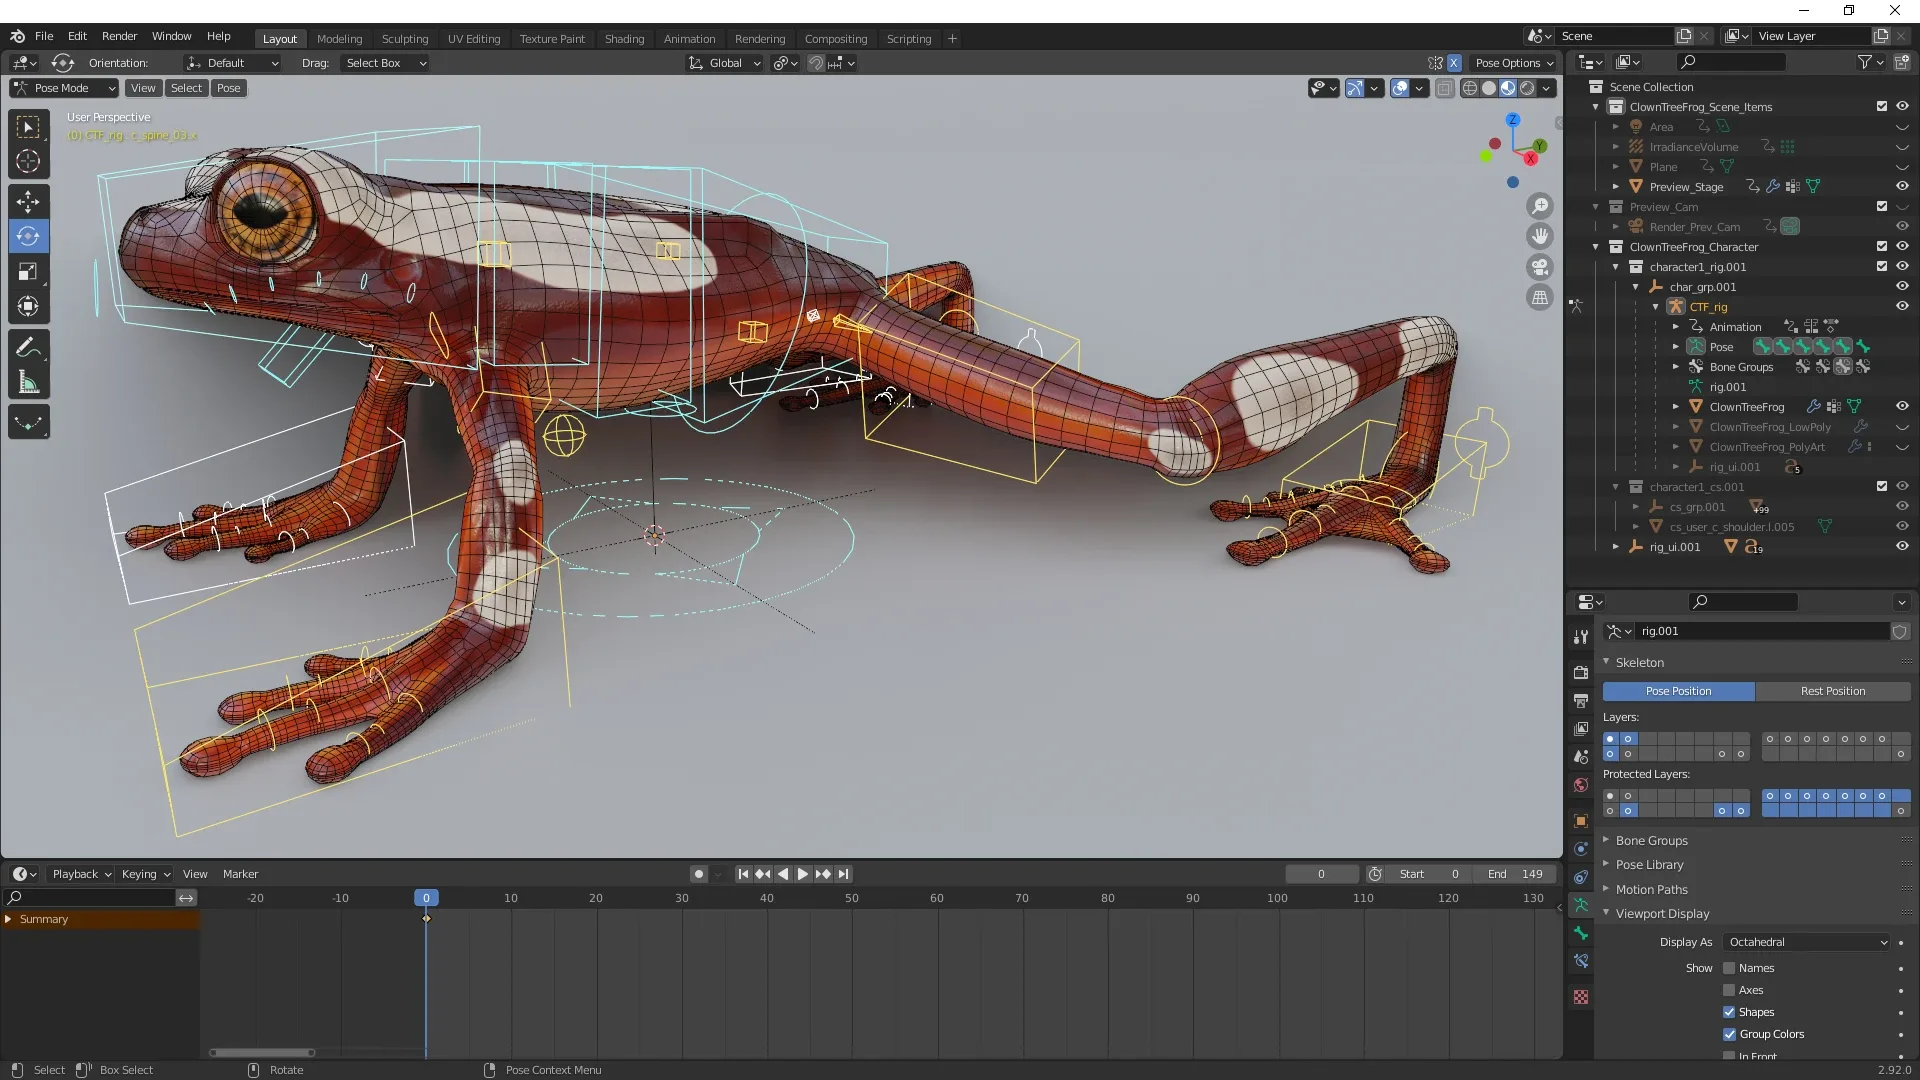This screenshot has height=1080, width=1920.
Task: Enable the Names checkbox
Action: click(1729, 968)
